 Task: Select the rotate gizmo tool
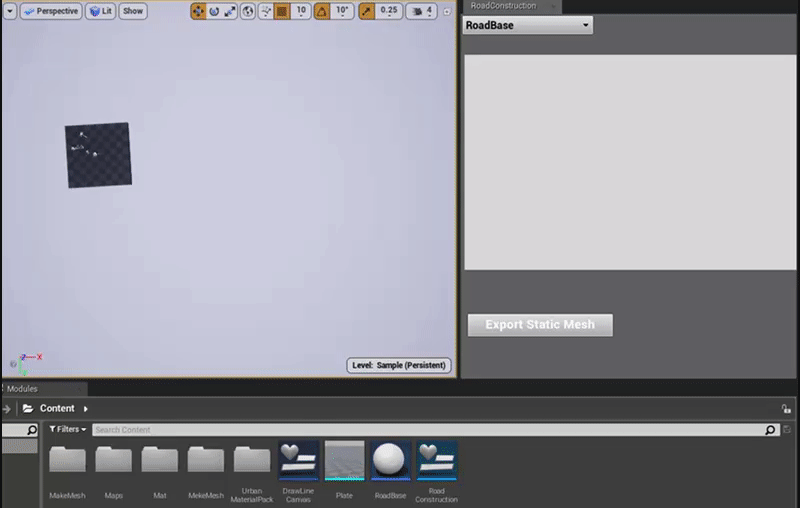[x=214, y=11]
